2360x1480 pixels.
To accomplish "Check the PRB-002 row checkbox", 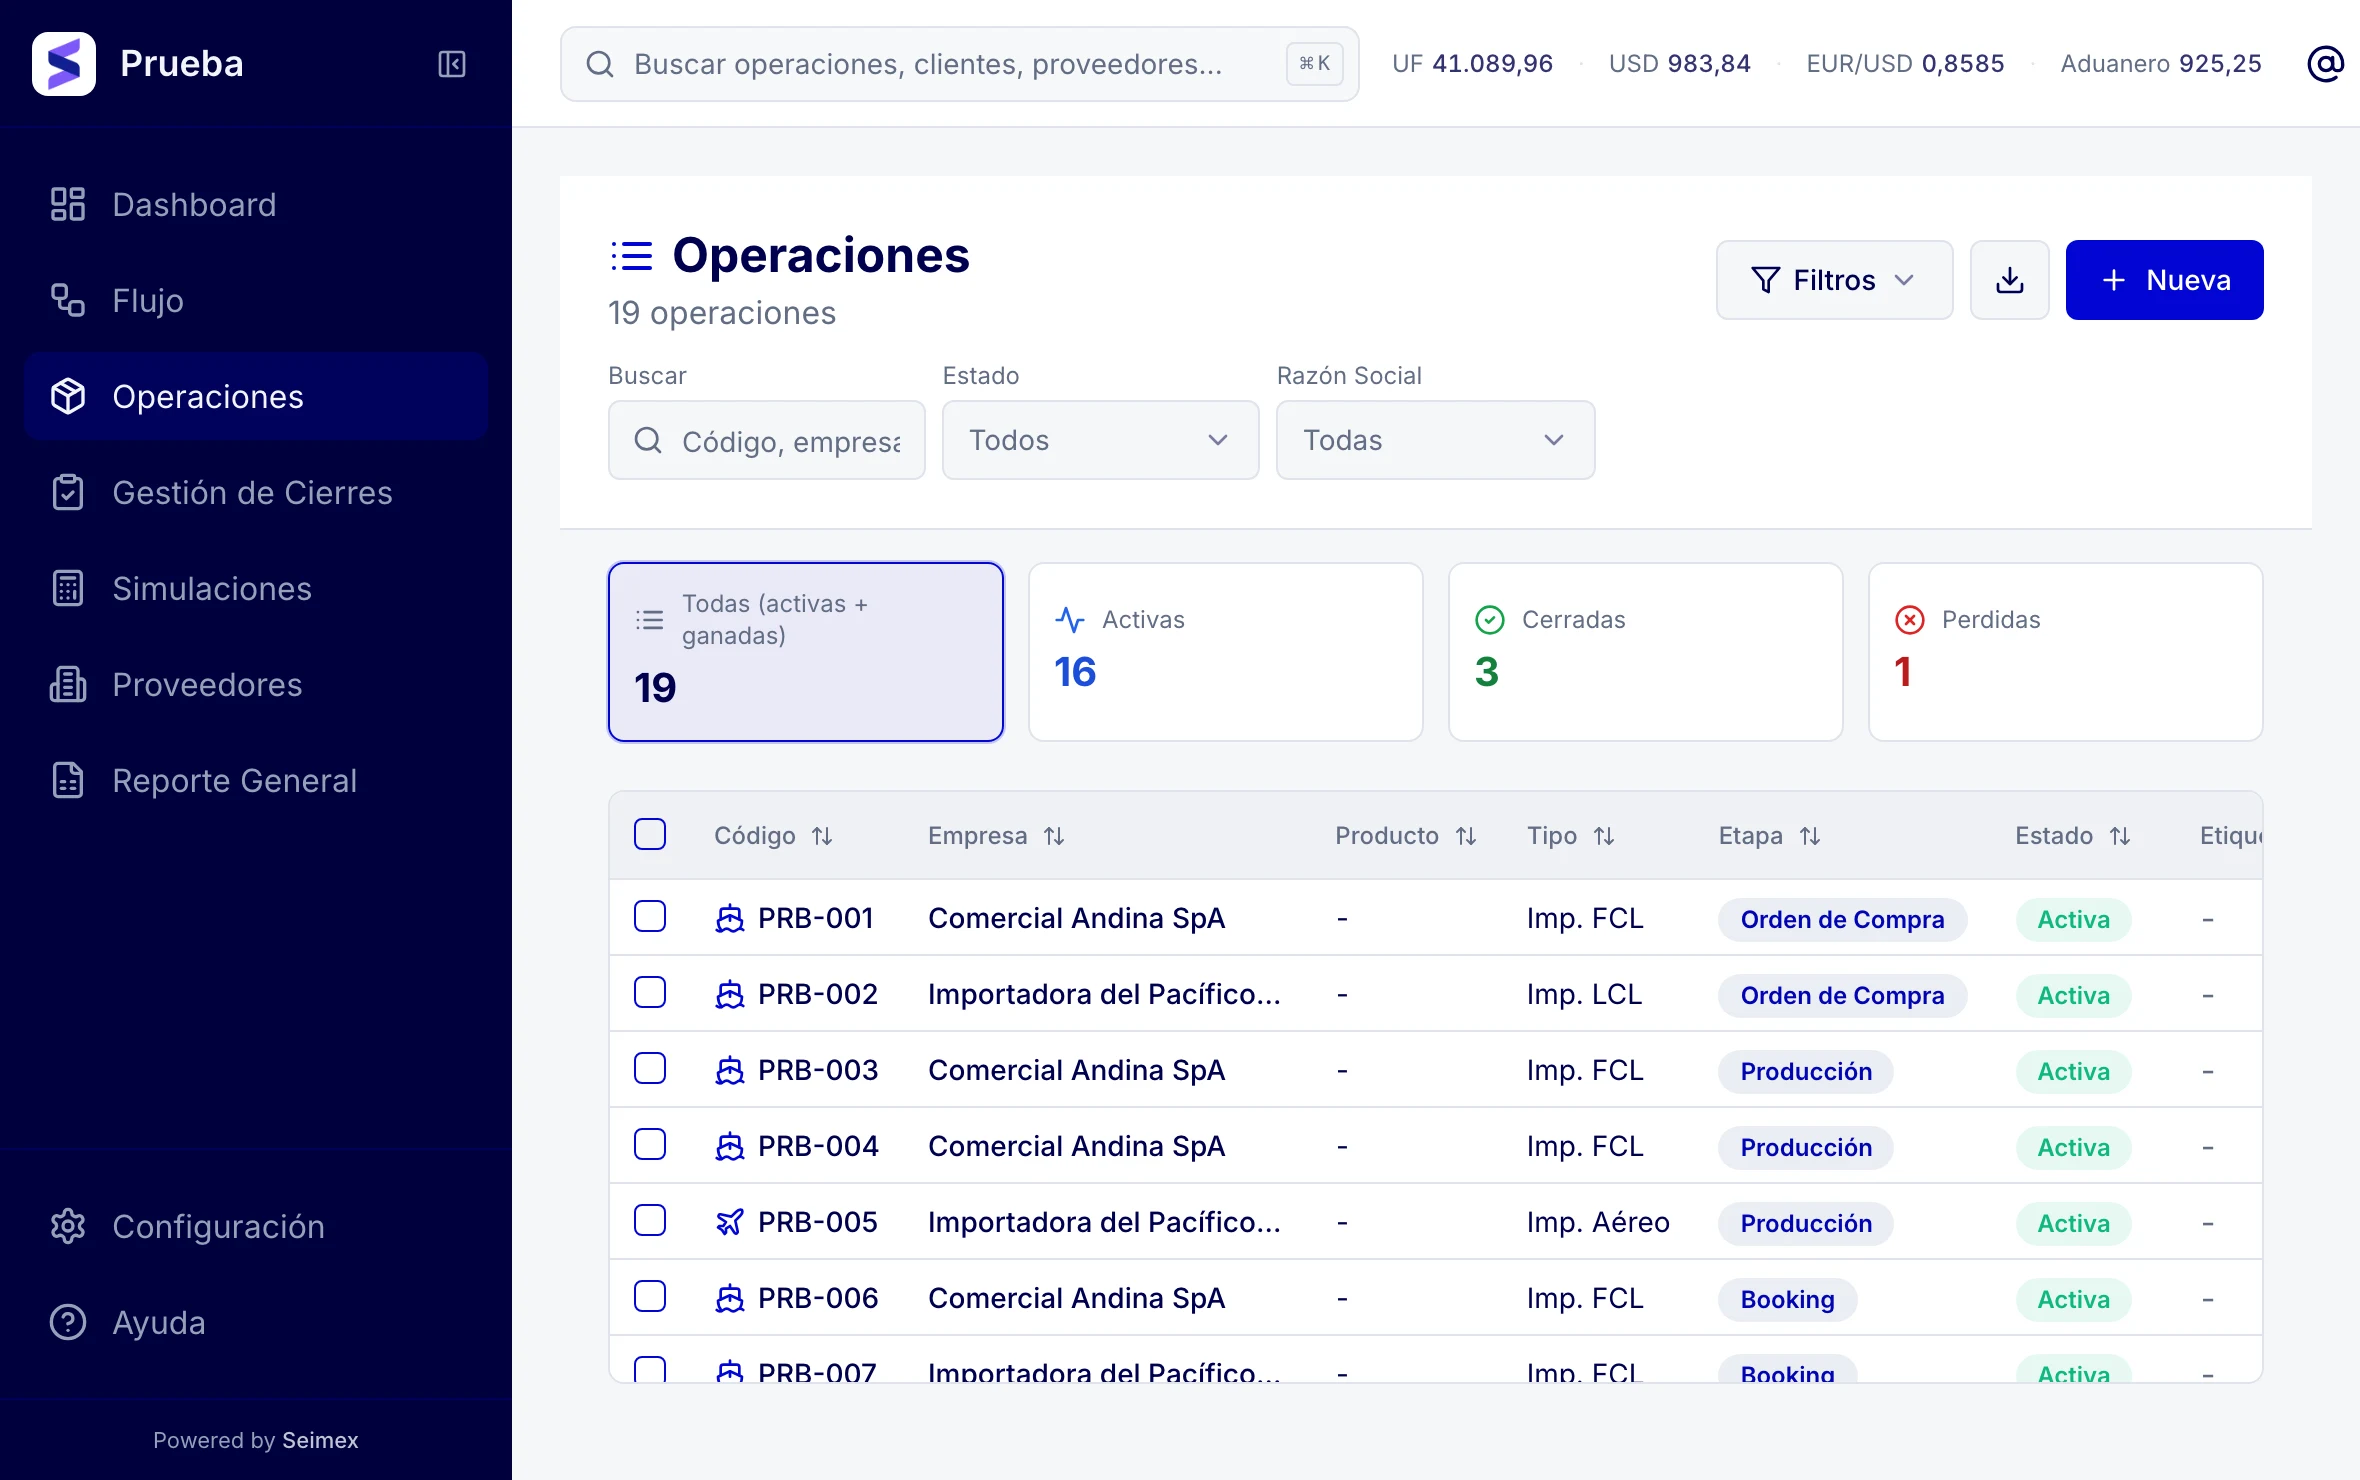I will pyautogui.click(x=650, y=992).
